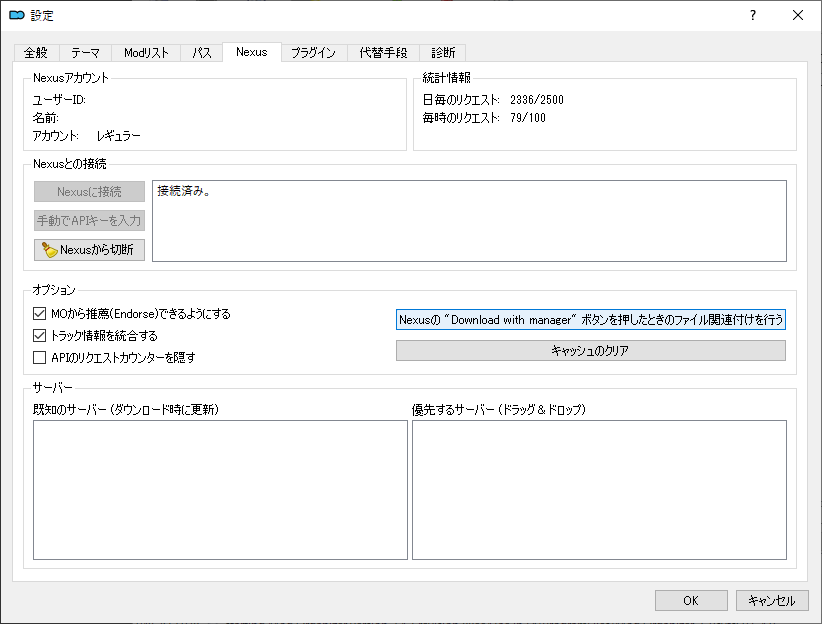Enable APIのリクエストカウンターを隠す checkbox
The image size is (822, 624).
pyautogui.click(x=39, y=358)
